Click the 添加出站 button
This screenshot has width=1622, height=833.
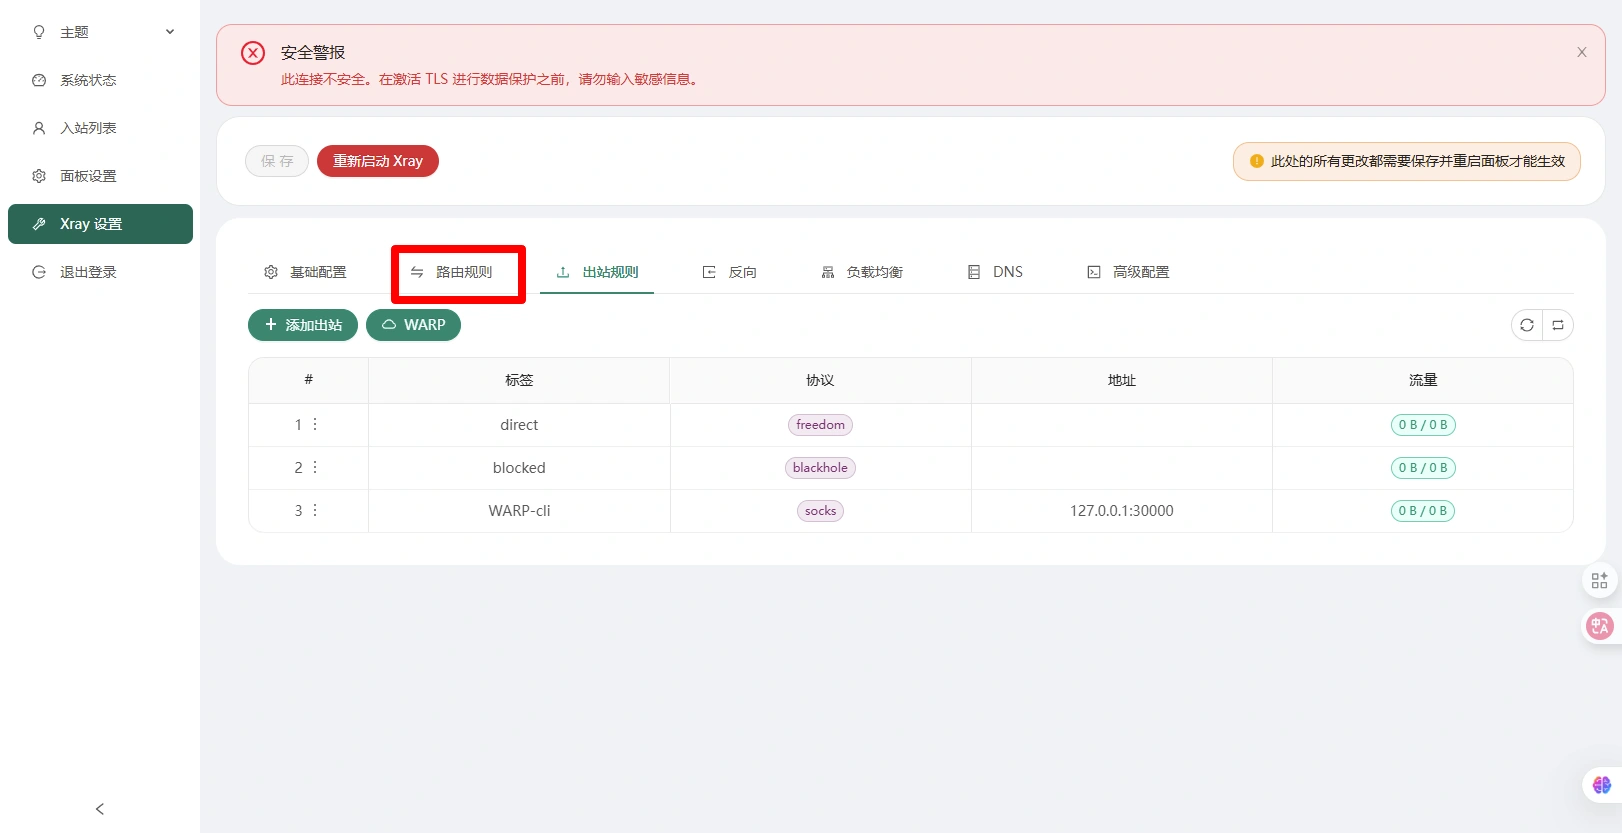tap(303, 325)
